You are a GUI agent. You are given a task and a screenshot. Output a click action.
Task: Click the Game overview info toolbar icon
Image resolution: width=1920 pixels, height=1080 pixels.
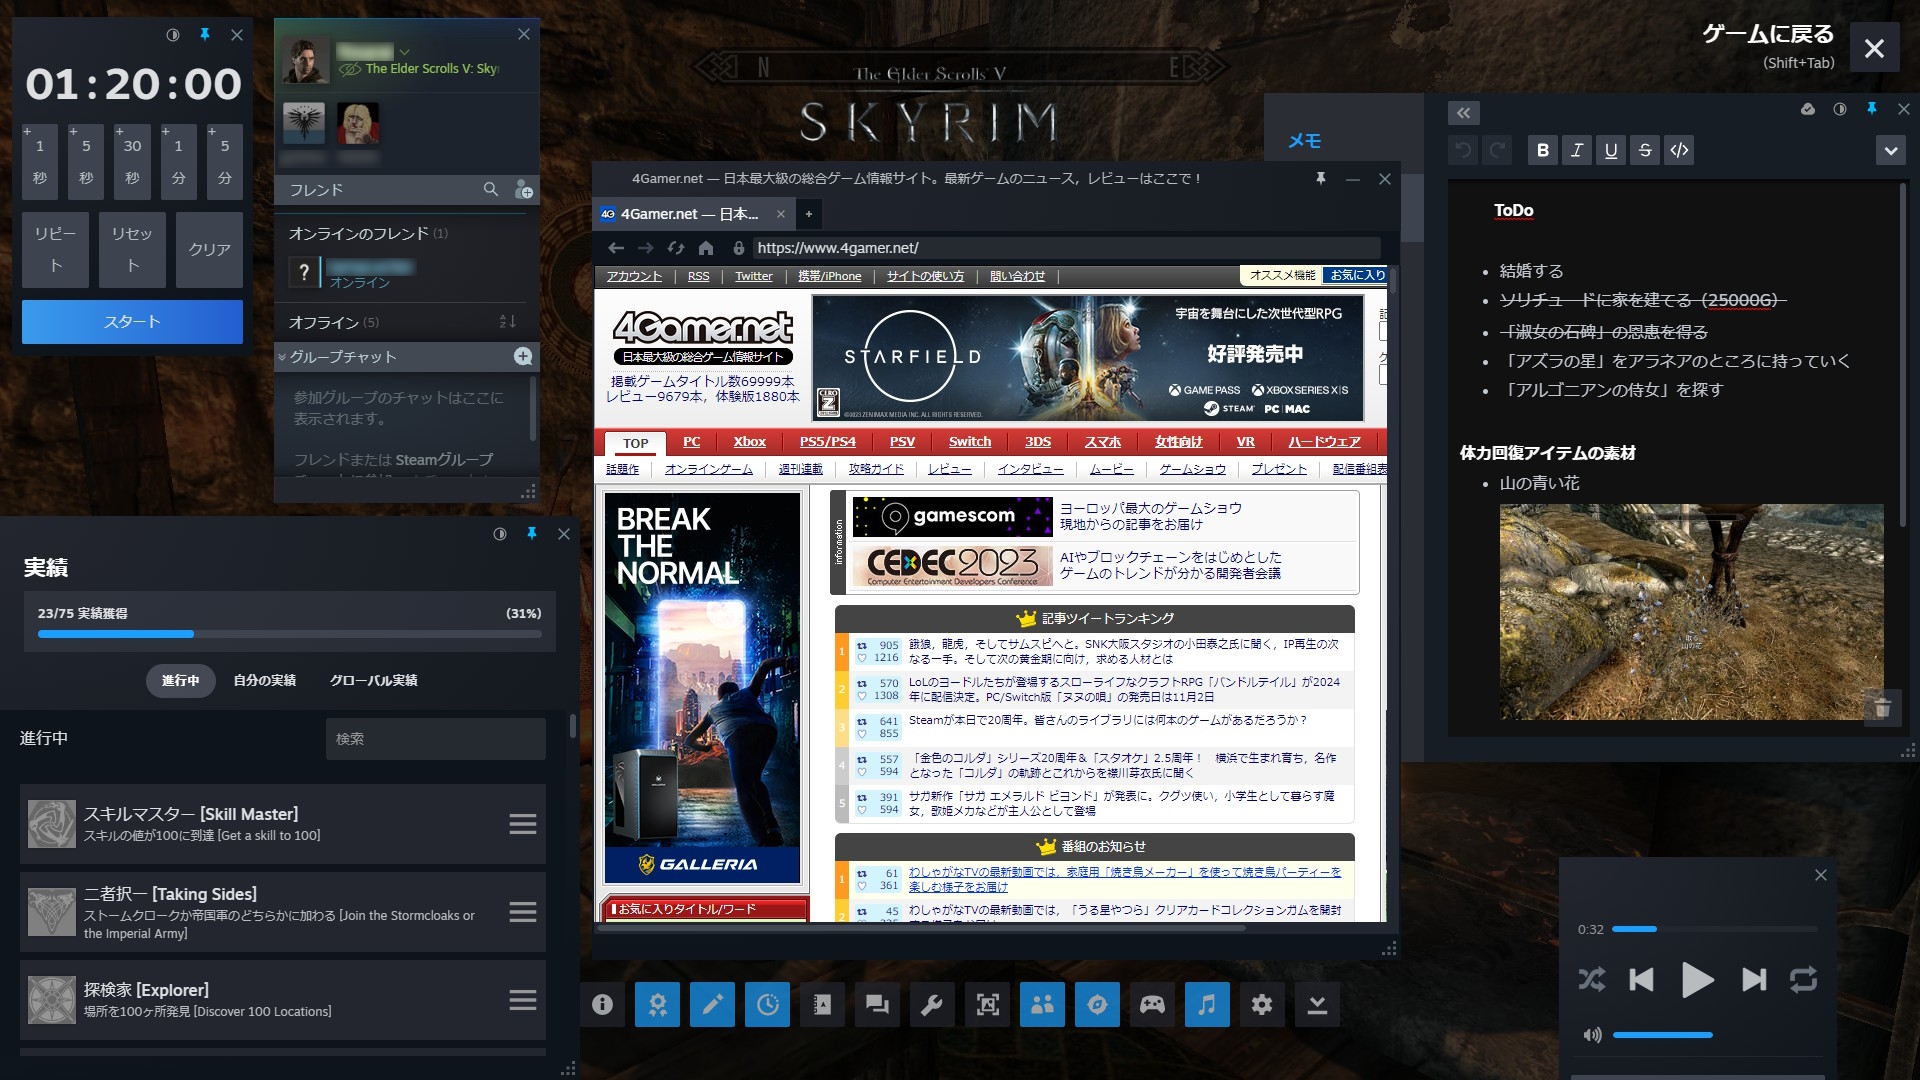coord(602,1004)
